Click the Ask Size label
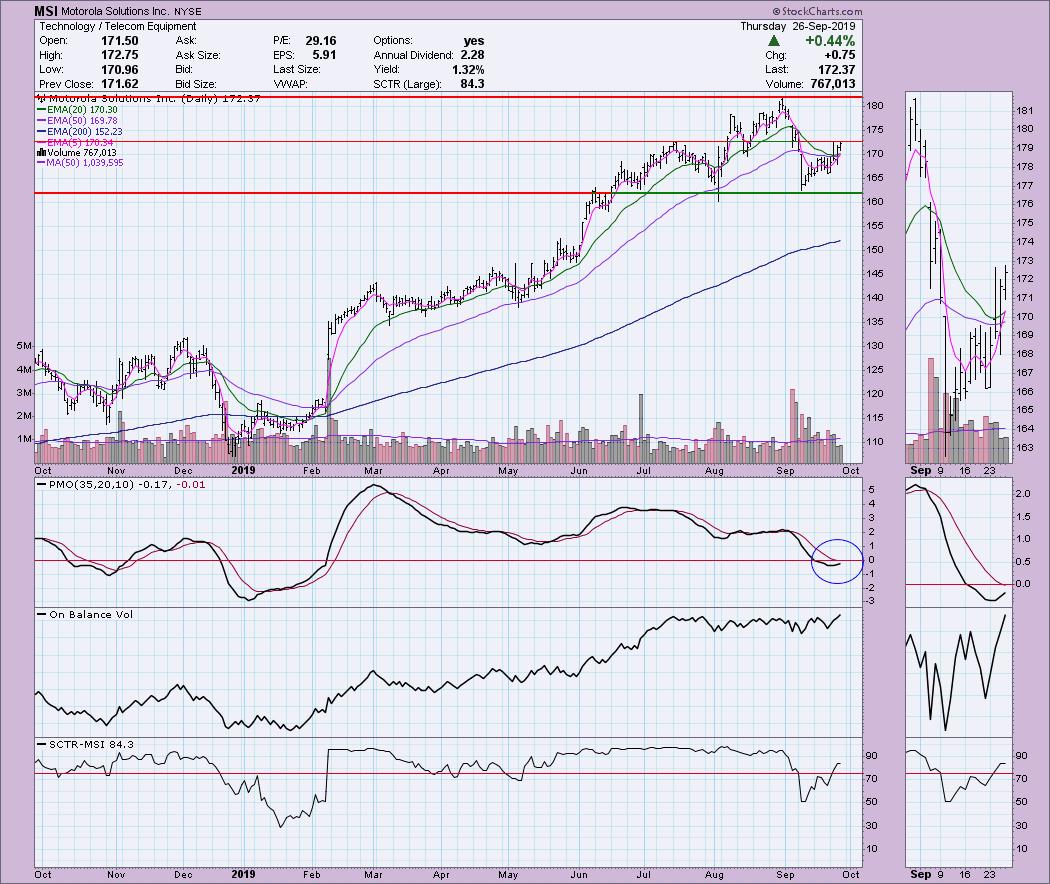 pos(198,55)
